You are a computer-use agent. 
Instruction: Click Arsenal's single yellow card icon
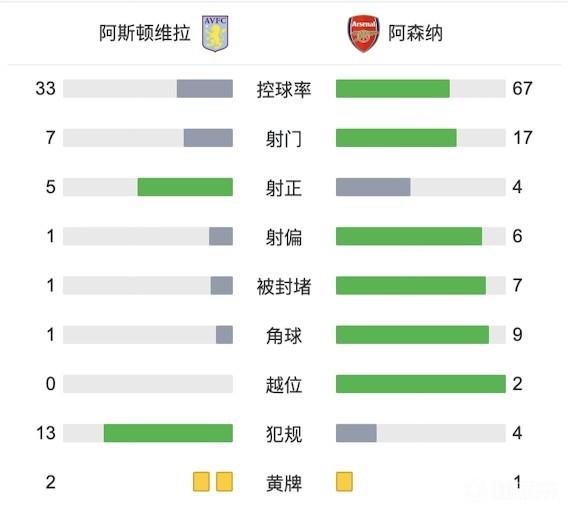click(x=344, y=482)
